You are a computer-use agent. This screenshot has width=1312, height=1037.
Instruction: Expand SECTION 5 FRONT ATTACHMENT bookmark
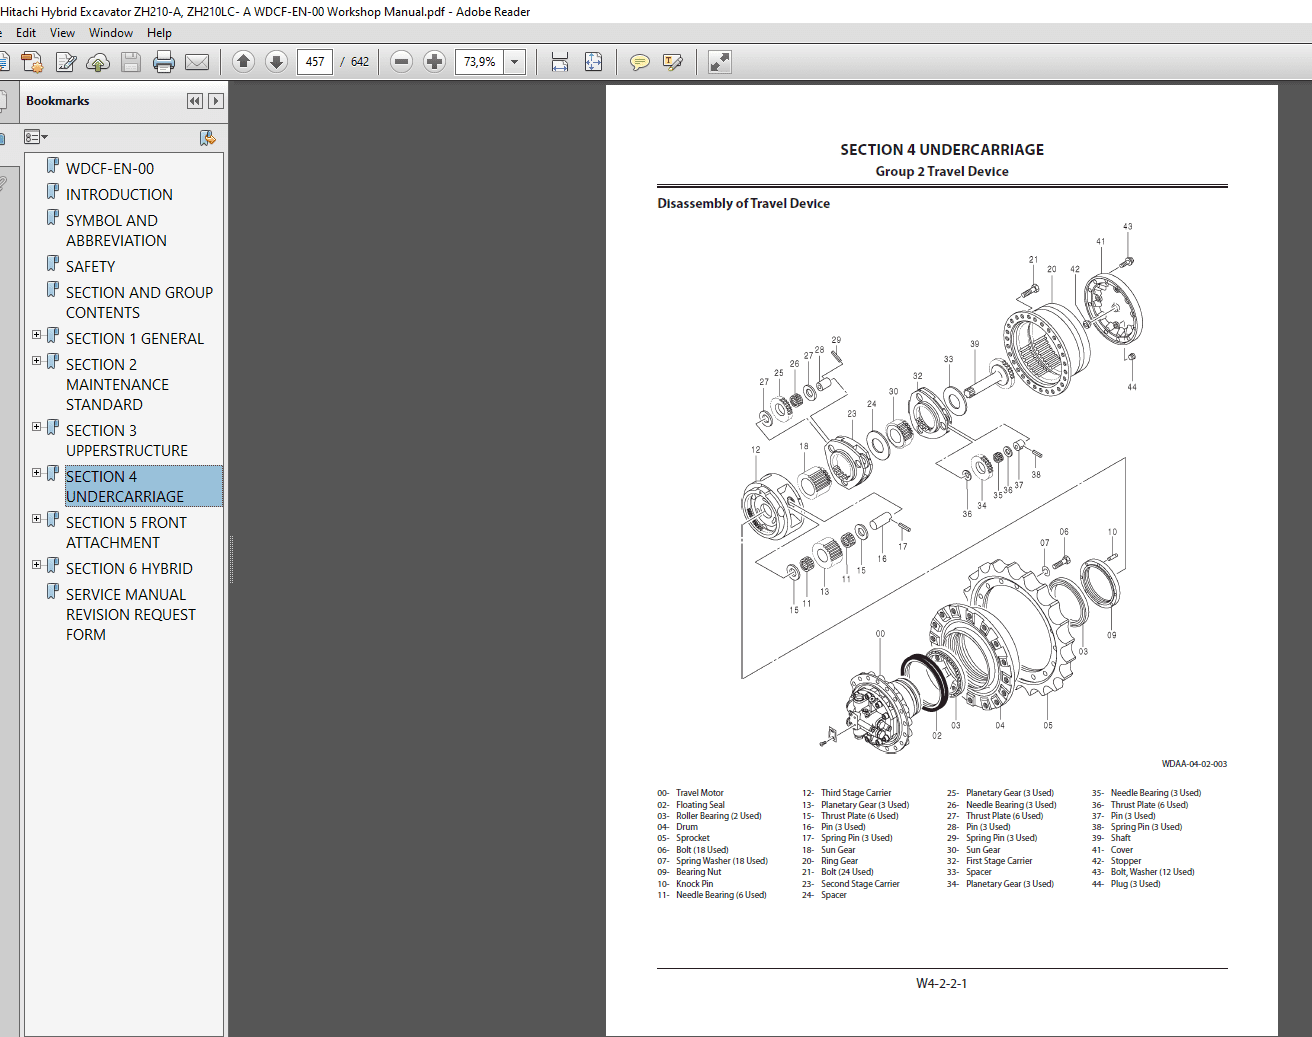[x=37, y=519]
